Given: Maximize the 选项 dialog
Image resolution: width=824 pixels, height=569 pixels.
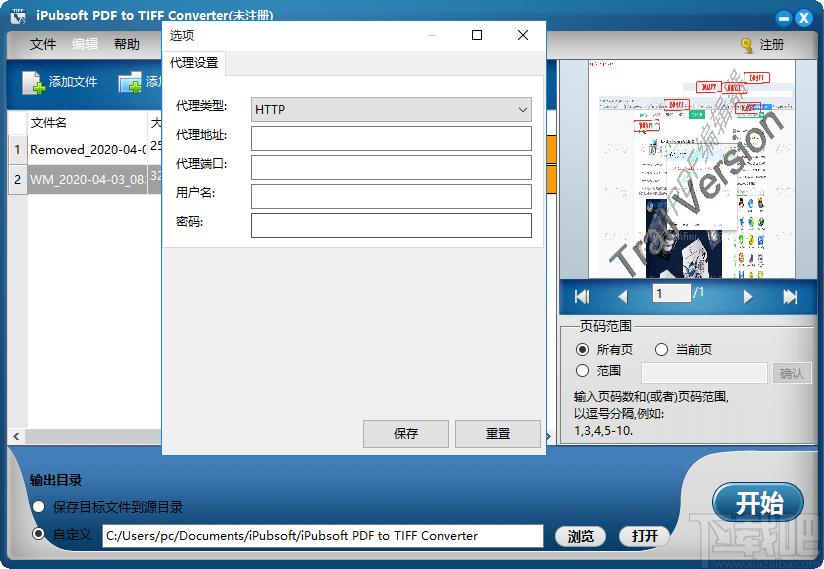Looking at the screenshot, I should (477, 35).
